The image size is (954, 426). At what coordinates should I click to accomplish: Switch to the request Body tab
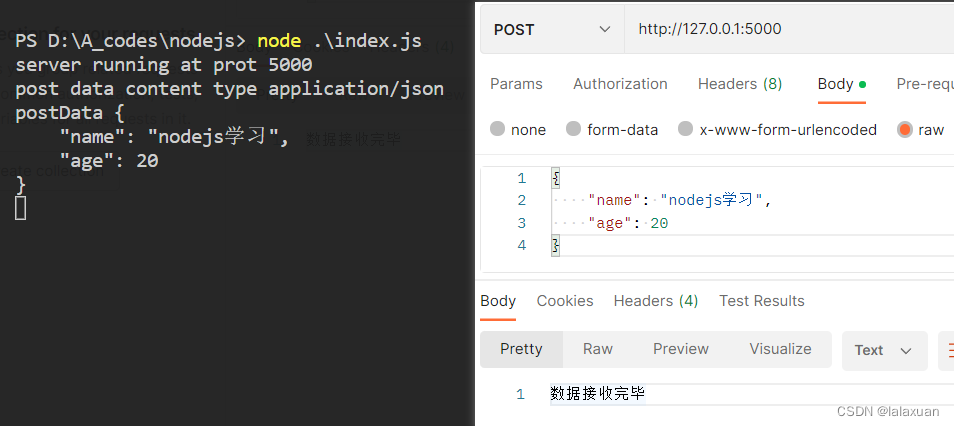coord(841,84)
